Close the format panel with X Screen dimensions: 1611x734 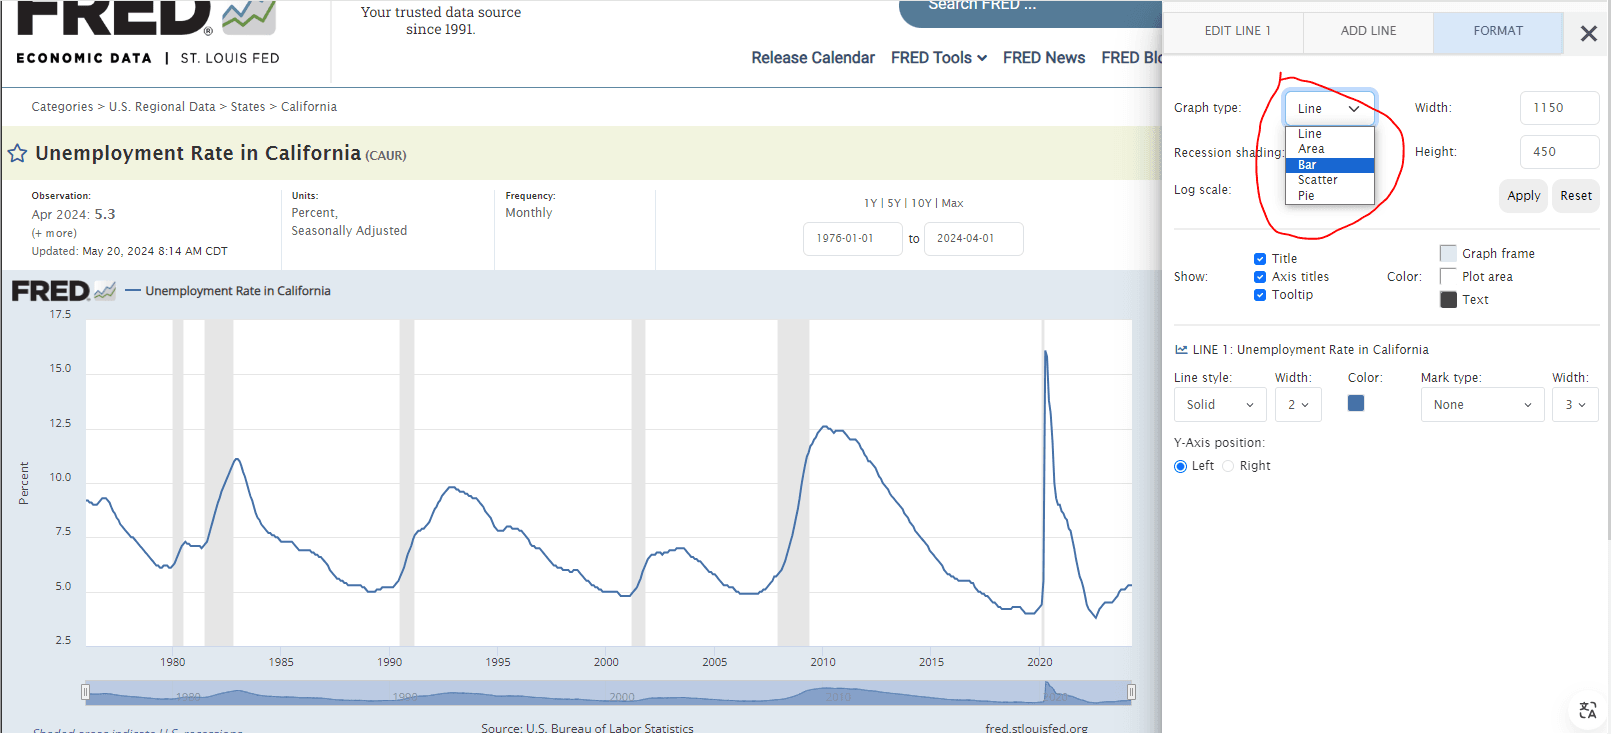coord(1588,34)
